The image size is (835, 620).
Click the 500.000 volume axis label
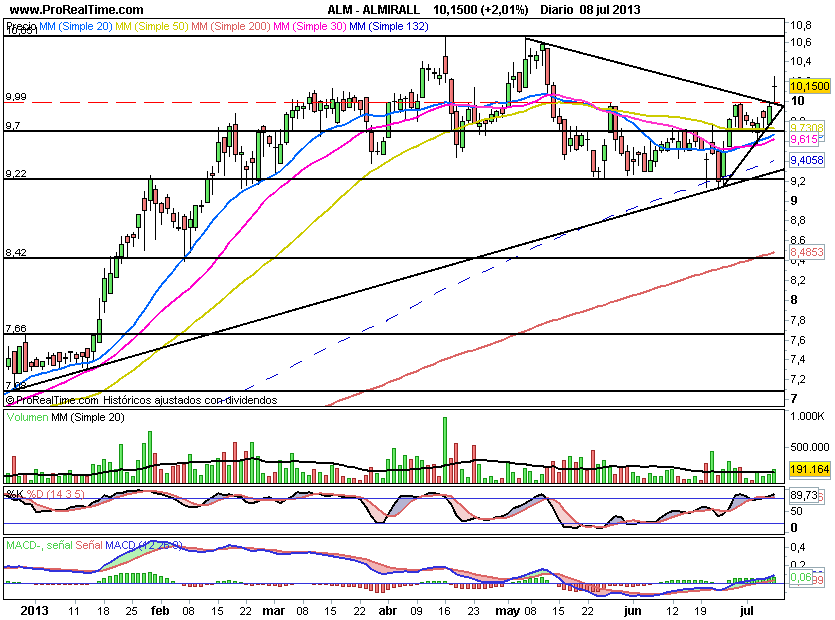[809, 447]
